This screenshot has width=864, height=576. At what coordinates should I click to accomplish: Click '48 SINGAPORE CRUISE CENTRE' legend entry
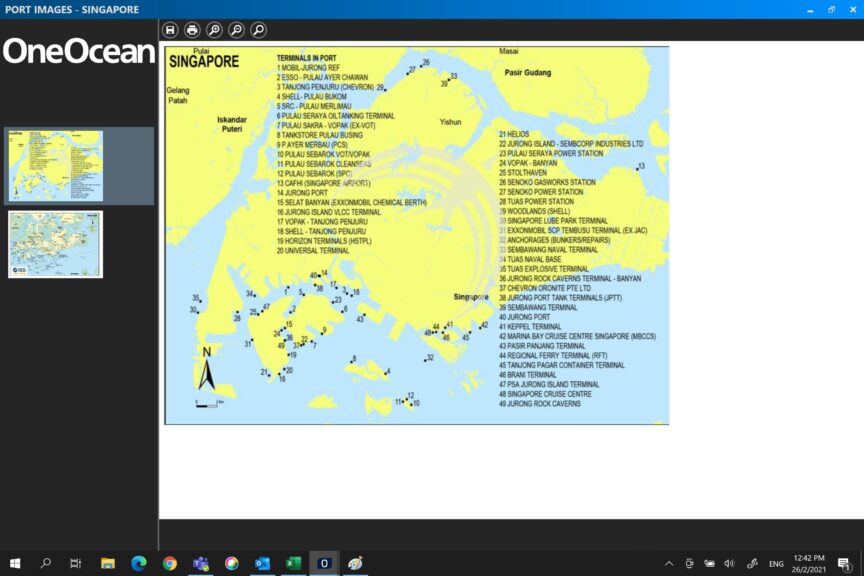coord(546,394)
